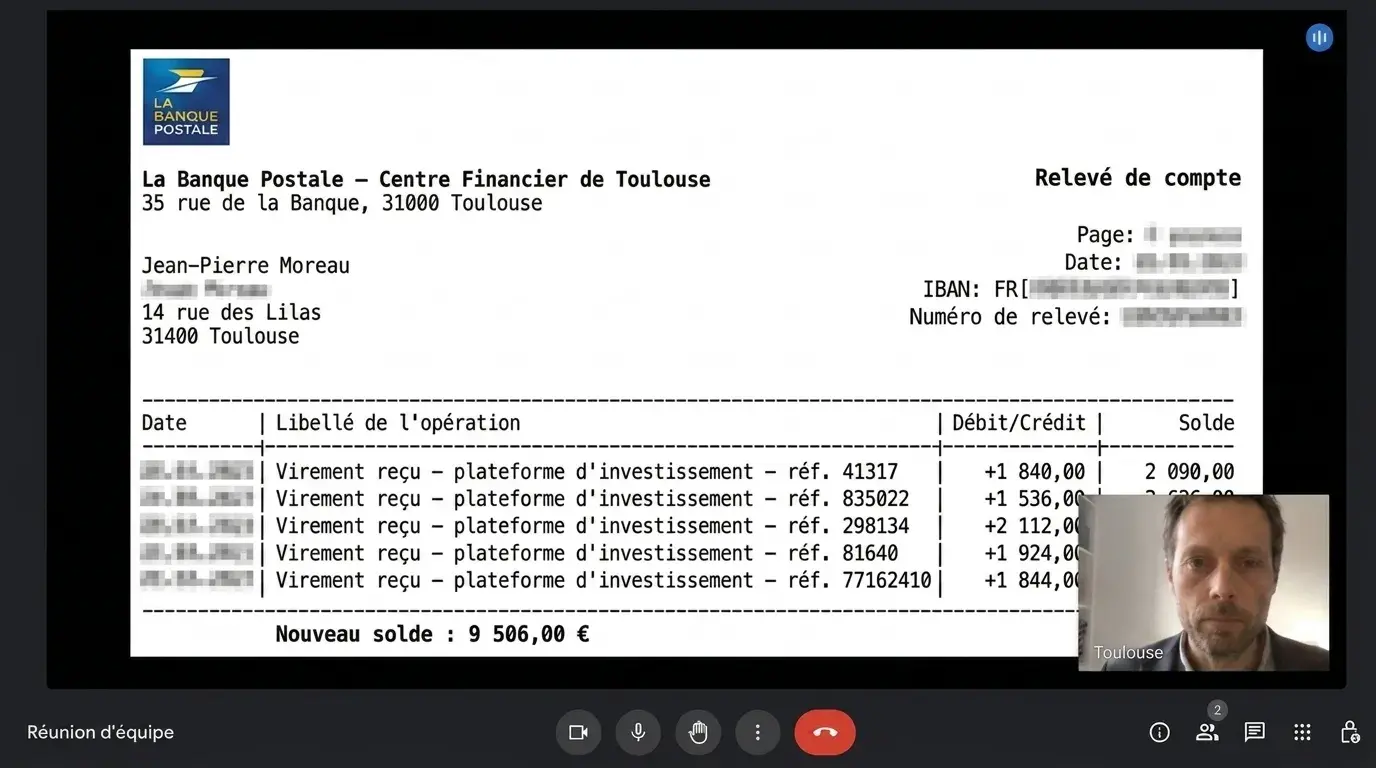
Task: Click the Page label on the statement
Action: click(1105, 236)
